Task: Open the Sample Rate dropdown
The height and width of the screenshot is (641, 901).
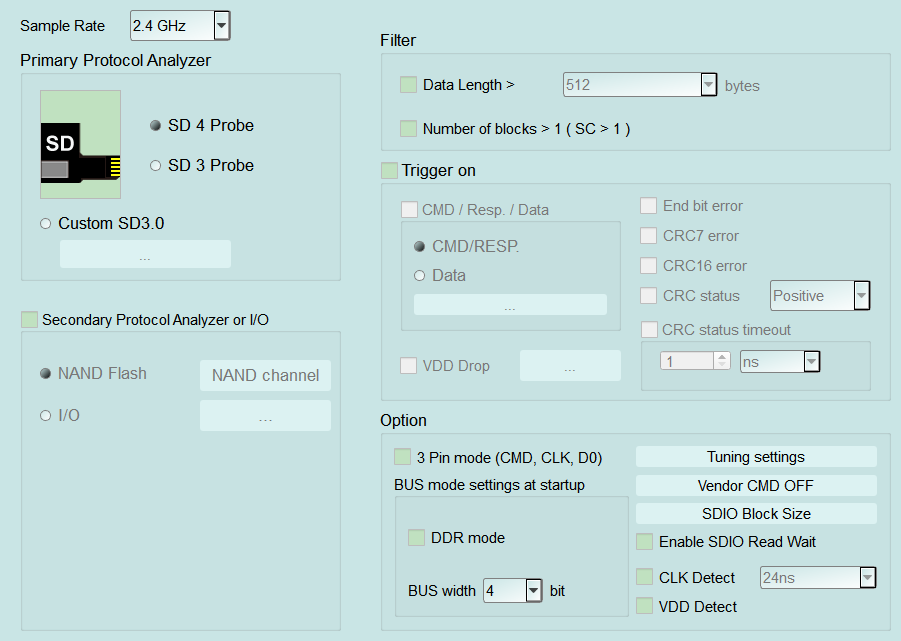Action: pyautogui.click(x=222, y=26)
